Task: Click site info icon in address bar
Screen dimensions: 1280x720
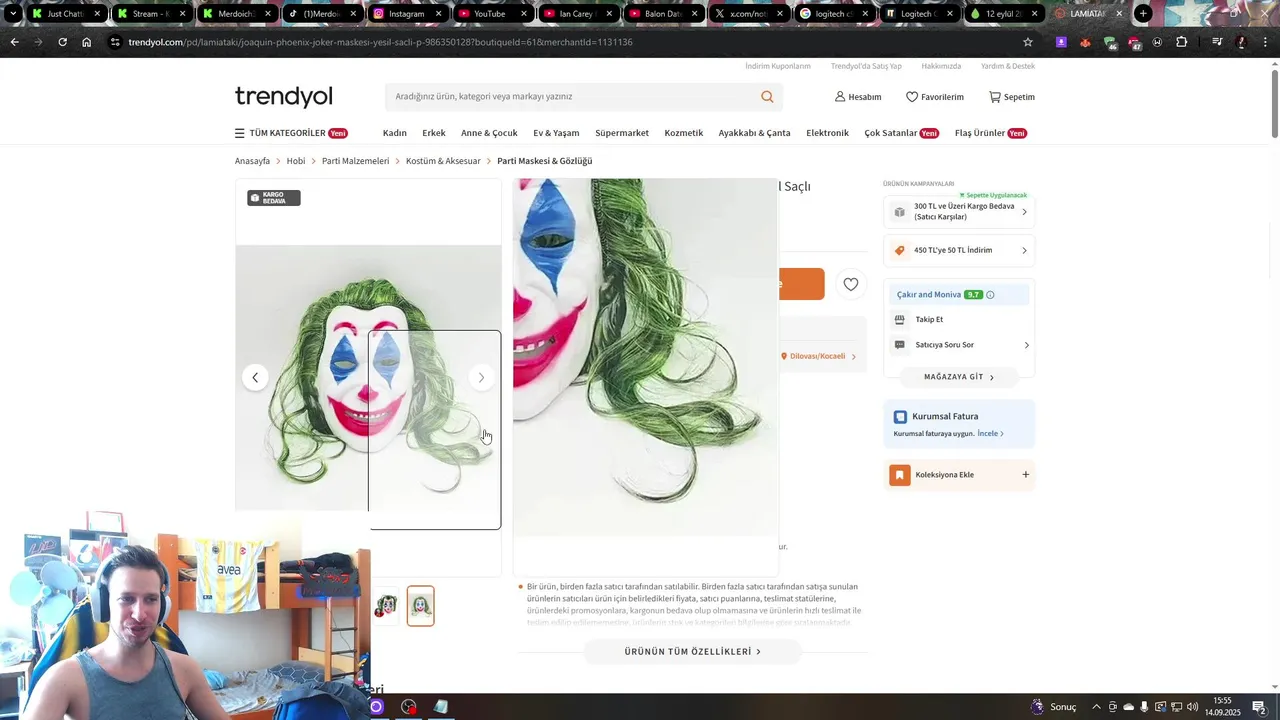Action: click(x=115, y=42)
